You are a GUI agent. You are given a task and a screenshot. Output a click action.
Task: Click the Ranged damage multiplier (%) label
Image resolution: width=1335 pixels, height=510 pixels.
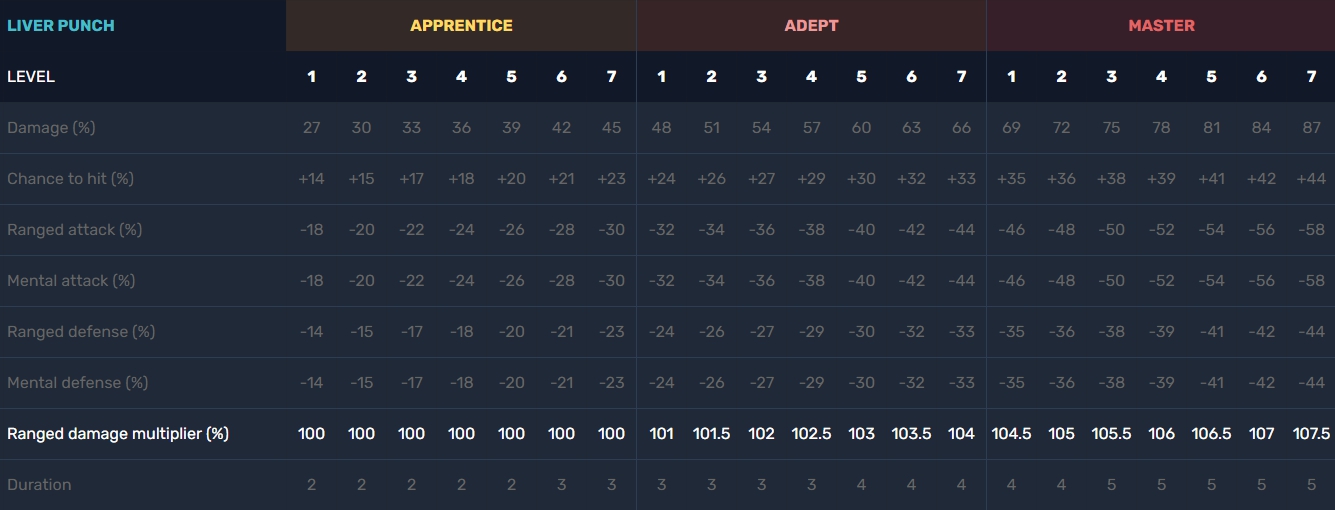tap(118, 434)
